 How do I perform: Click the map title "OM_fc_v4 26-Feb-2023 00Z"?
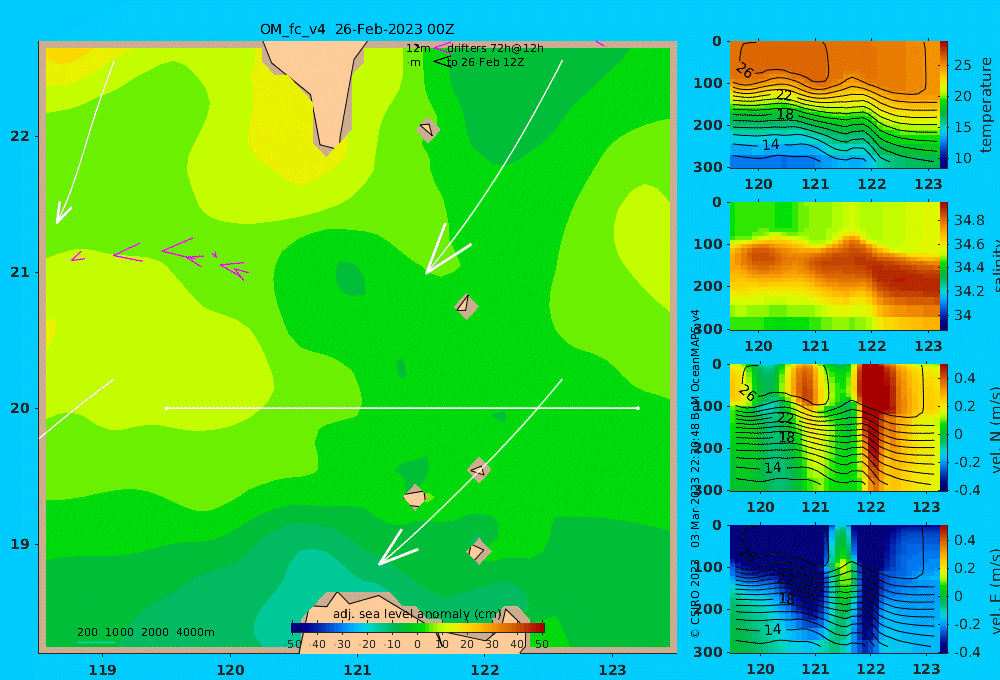(357, 29)
